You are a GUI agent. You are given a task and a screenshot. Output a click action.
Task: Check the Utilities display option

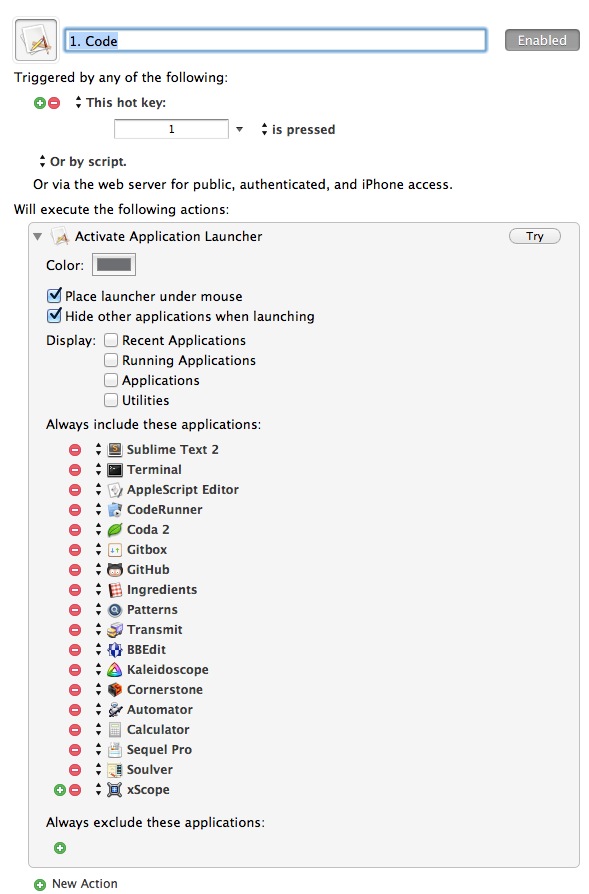point(111,400)
